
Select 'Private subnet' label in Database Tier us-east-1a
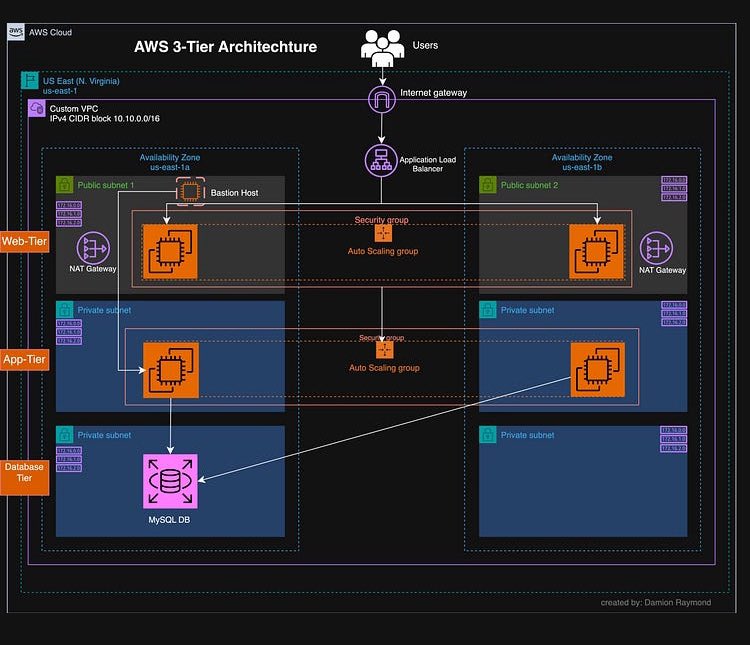click(104, 435)
